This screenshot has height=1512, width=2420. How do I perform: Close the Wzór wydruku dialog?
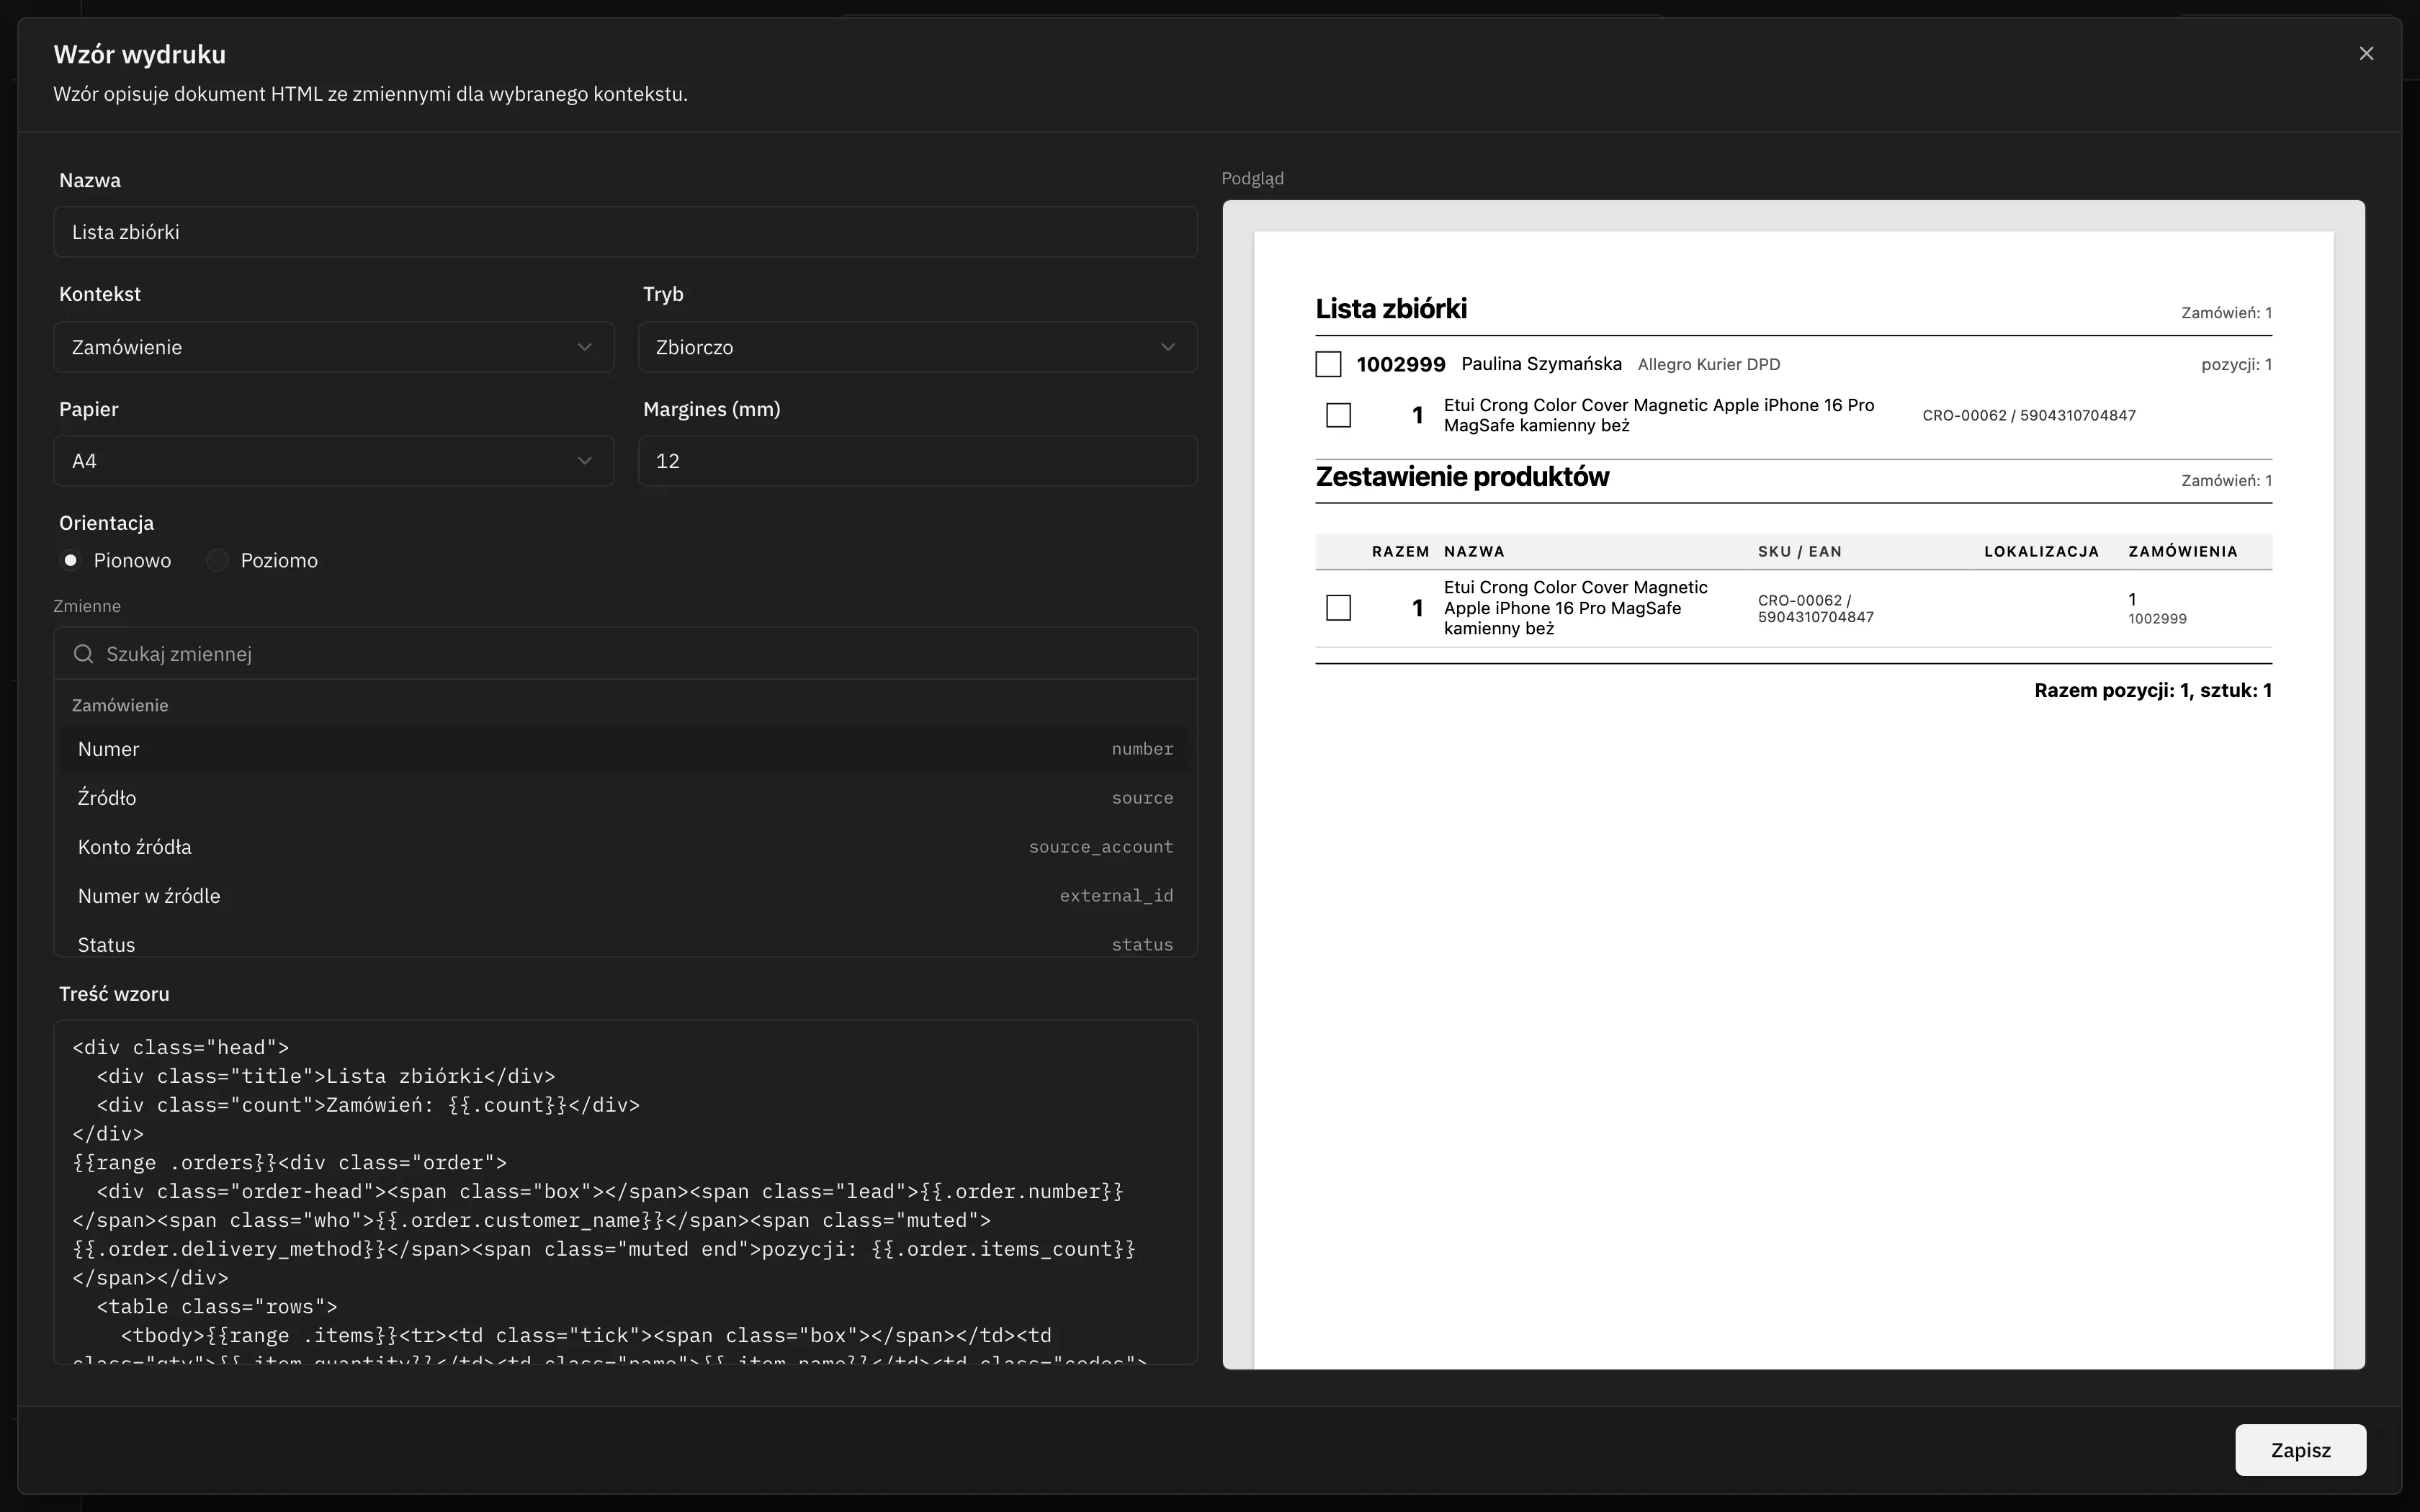pos(2365,54)
